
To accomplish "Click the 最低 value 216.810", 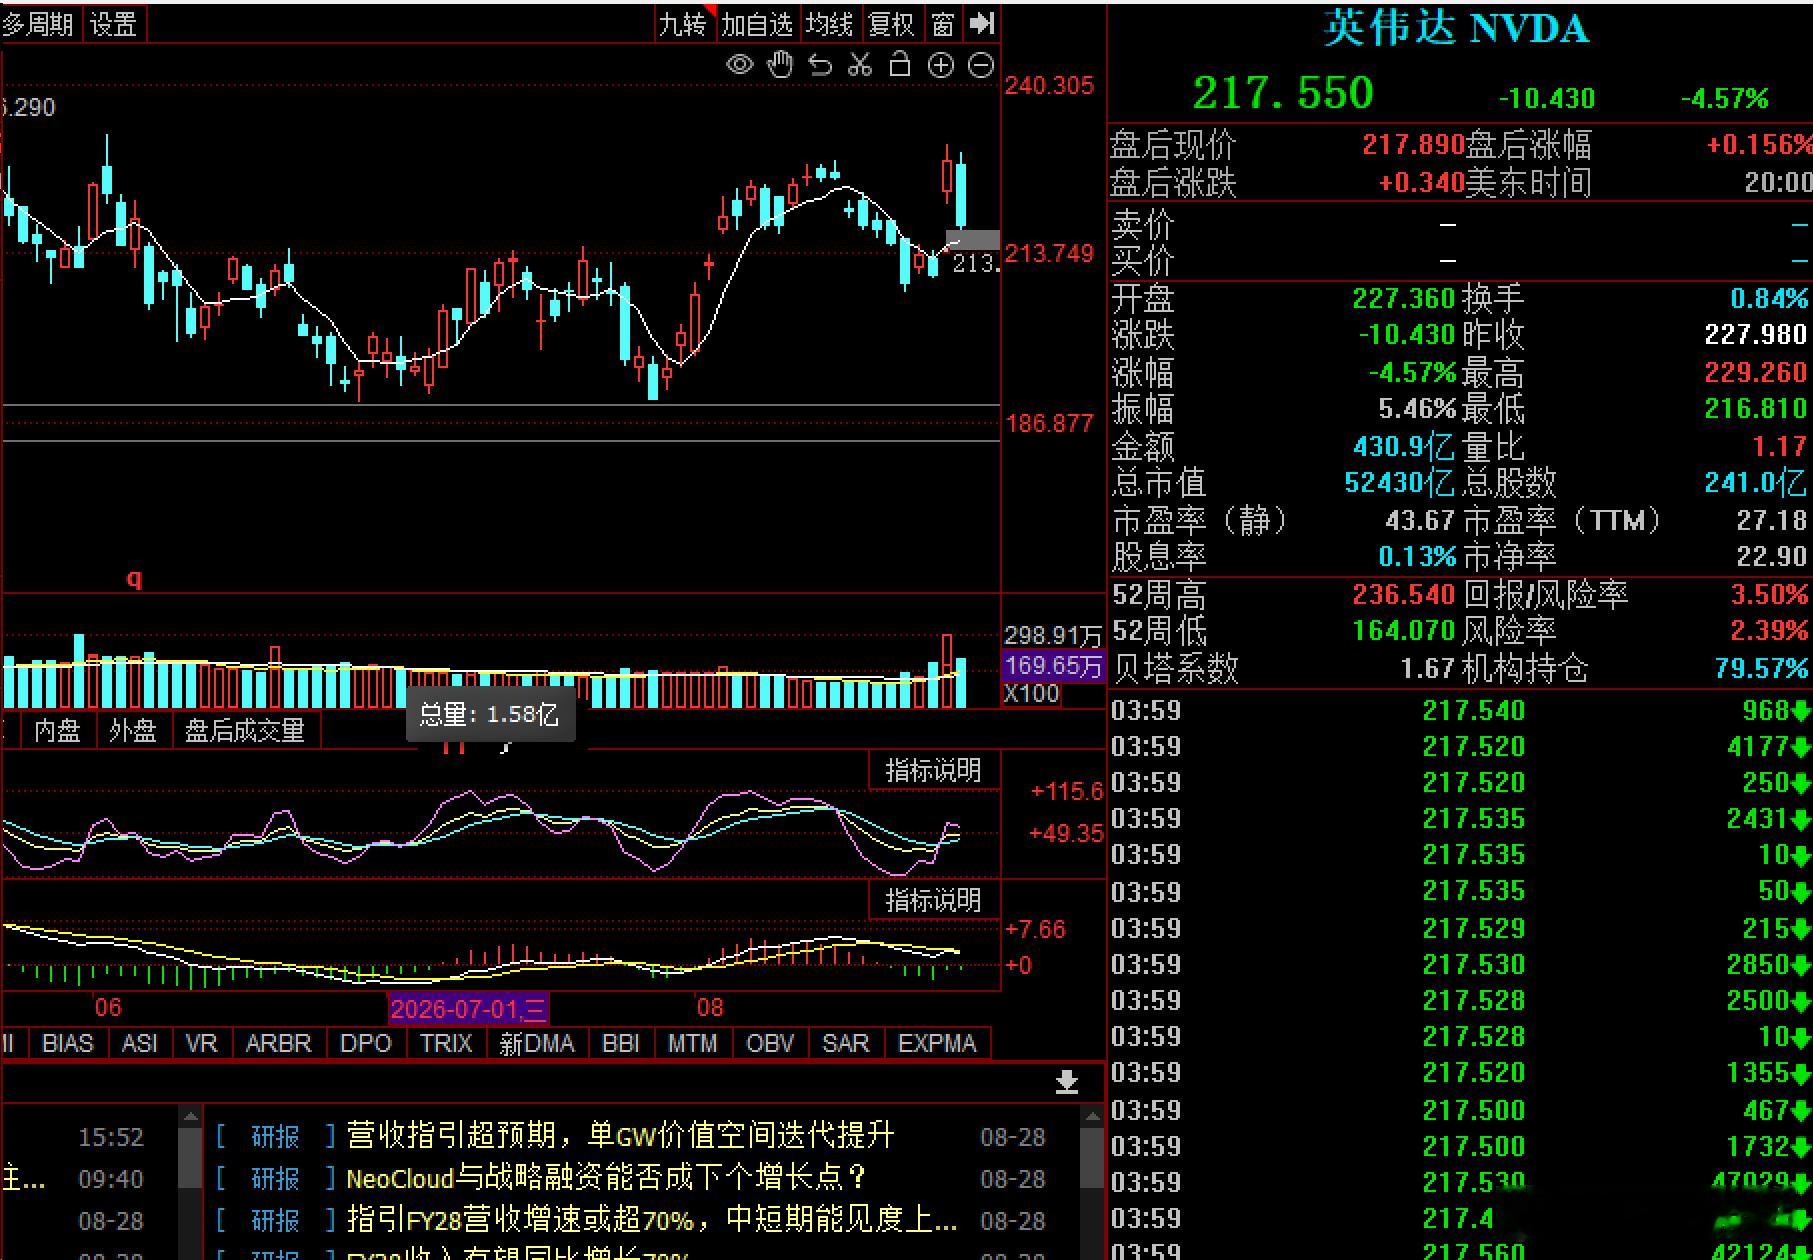I will pos(1756,408).
